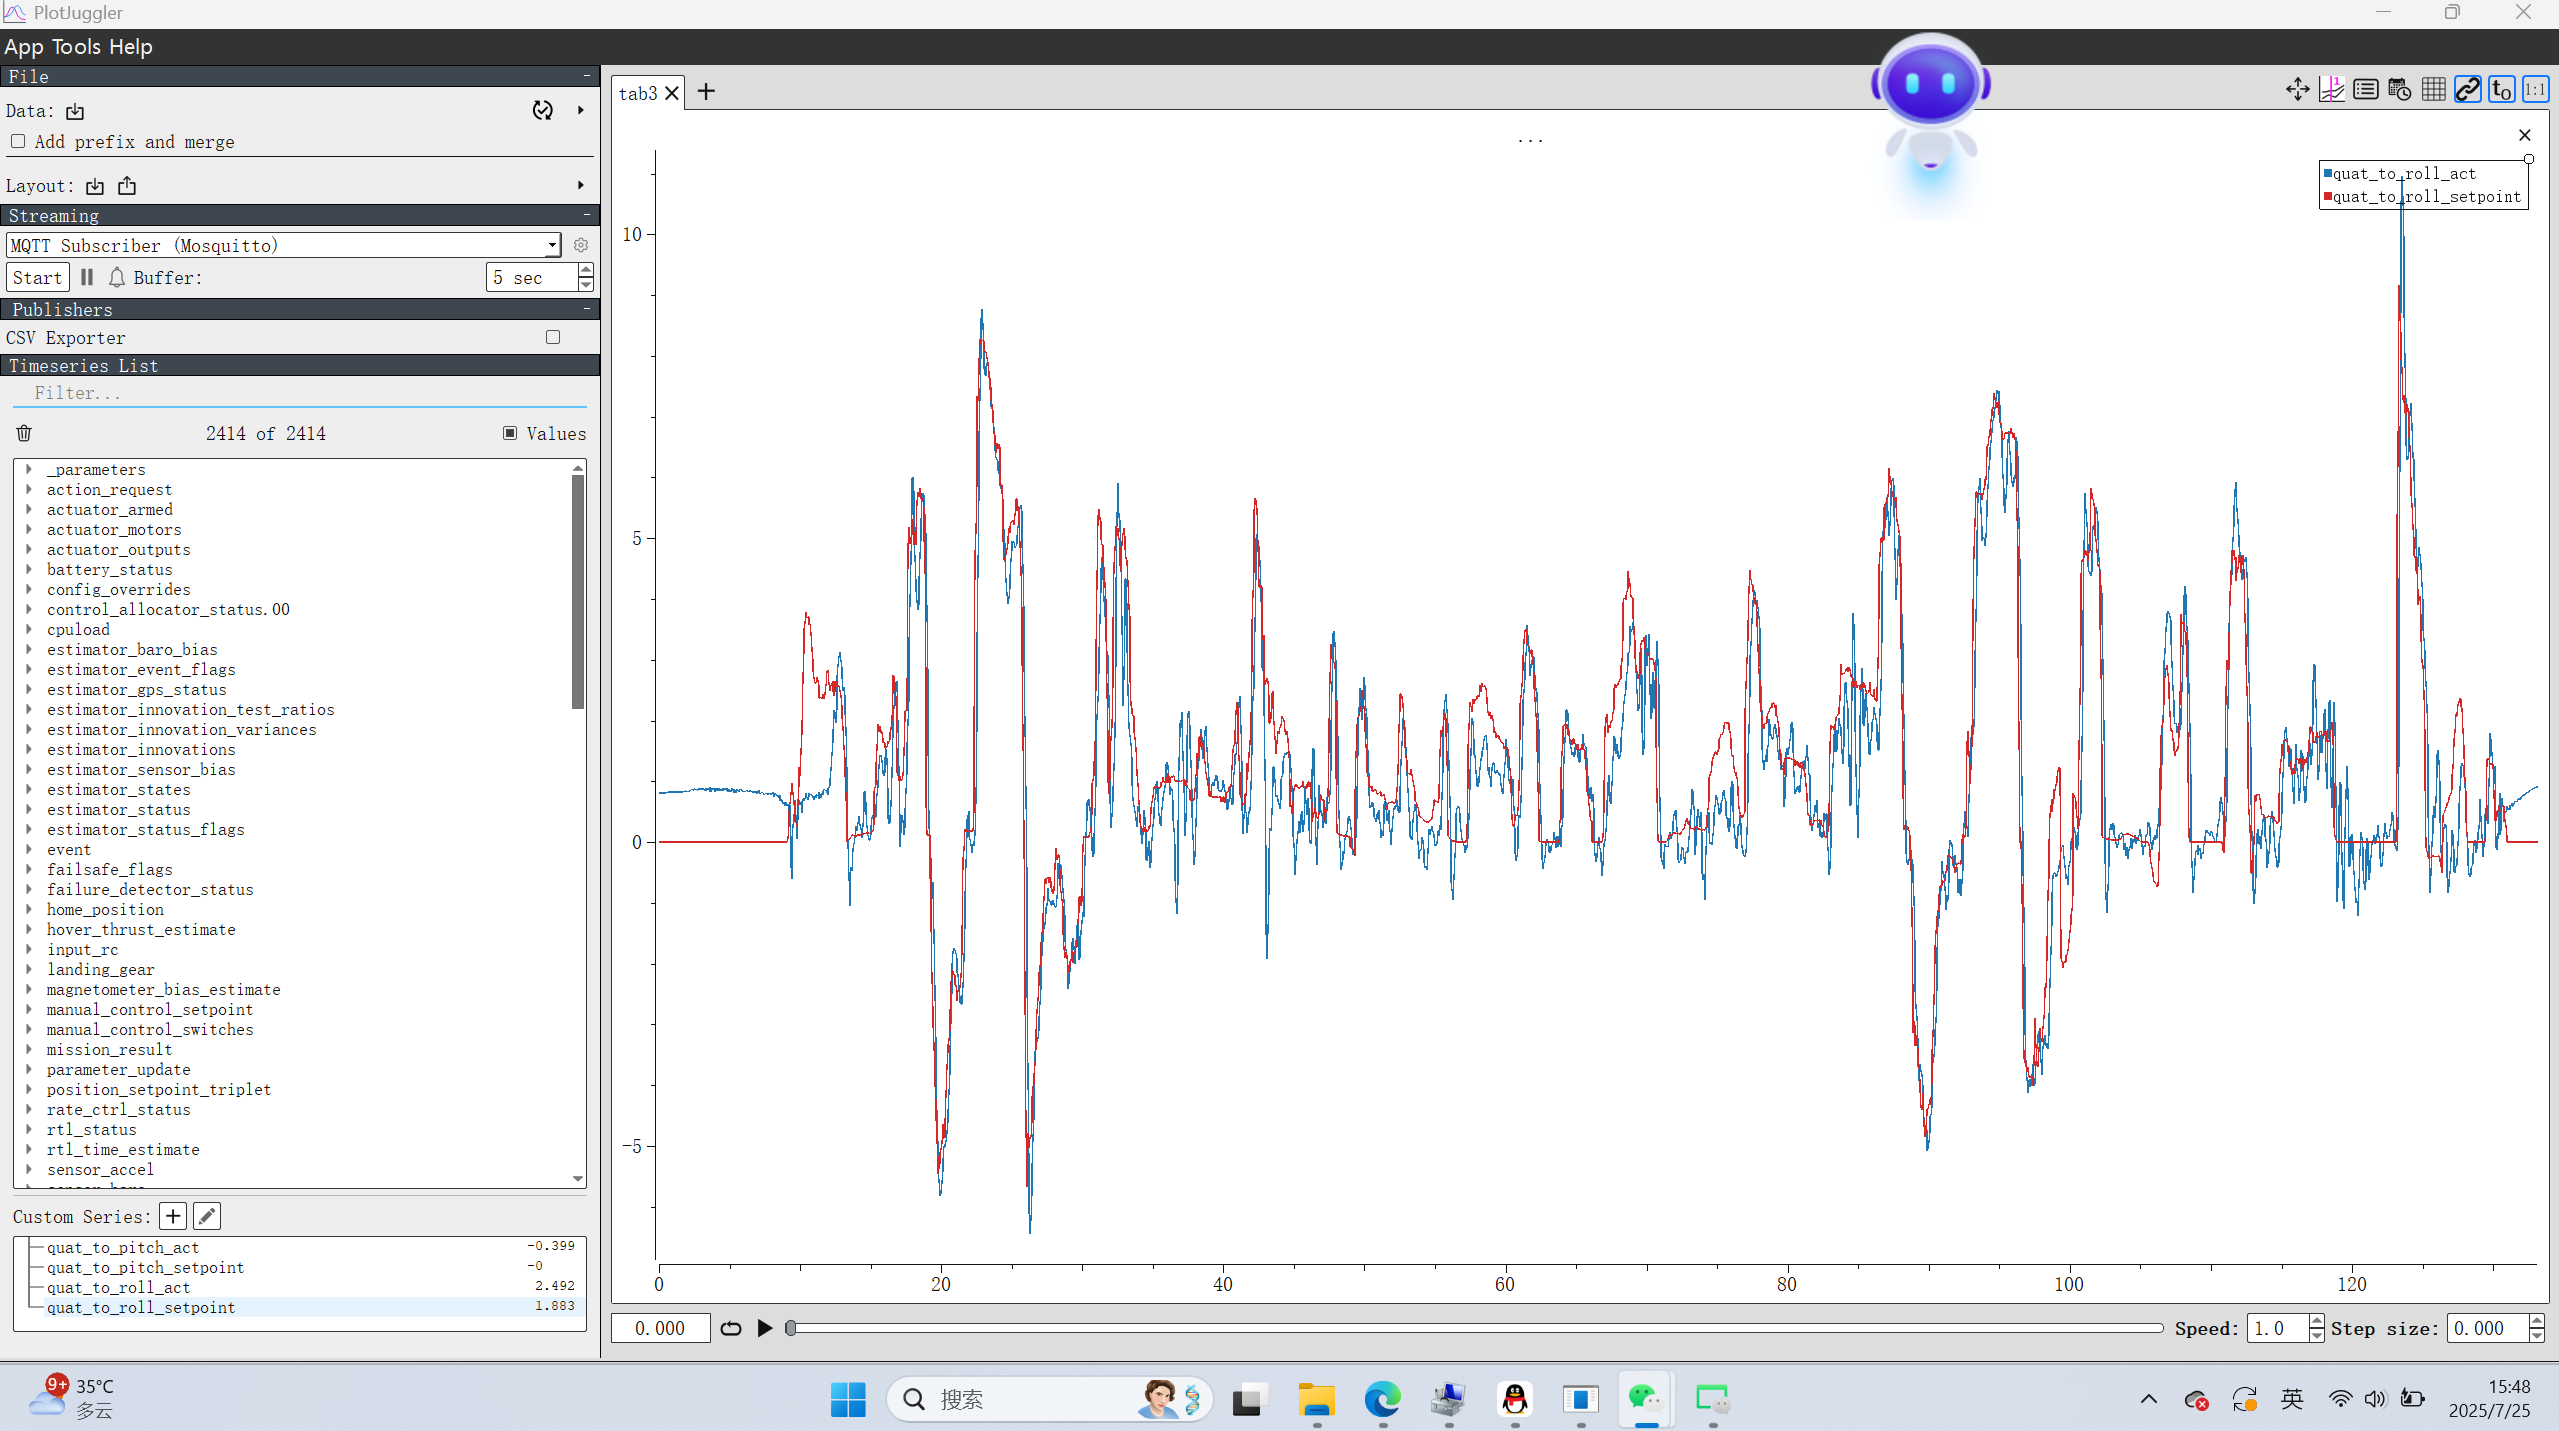Close tab3 using its X icon
Image resolution: width=2559 pixels, height=1431 pixels.
[672, 93]
